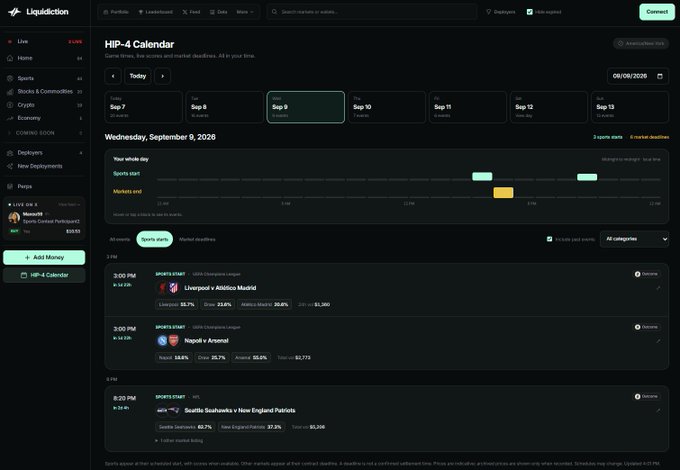Click the Liquidiction logo icon

[x=14, y=12]
